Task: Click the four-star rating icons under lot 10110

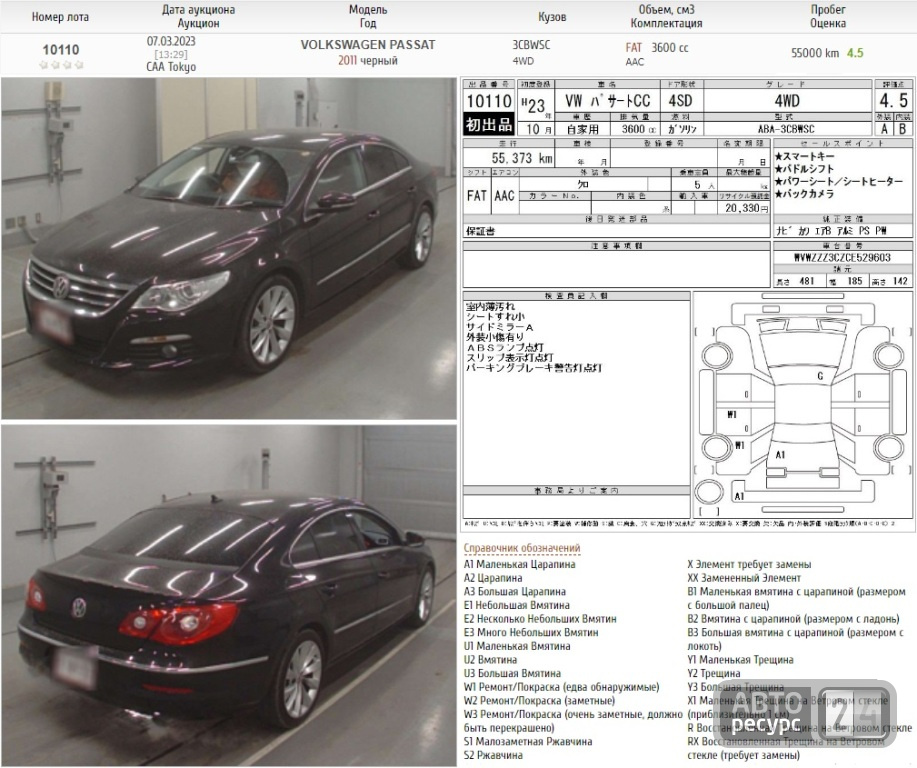Action: (x=61, y=65)
